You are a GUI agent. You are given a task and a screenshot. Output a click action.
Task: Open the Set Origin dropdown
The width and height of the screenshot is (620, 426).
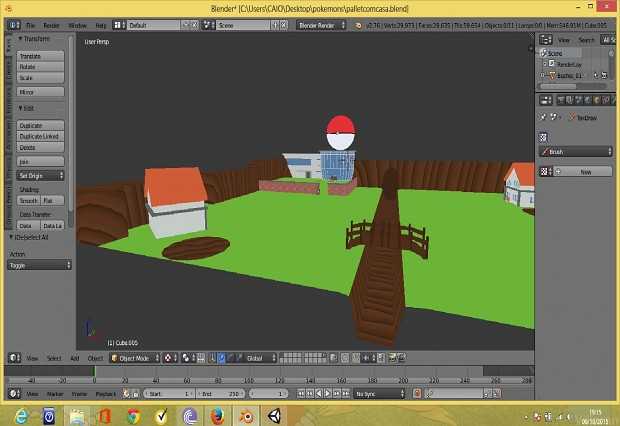coord(40,175)
